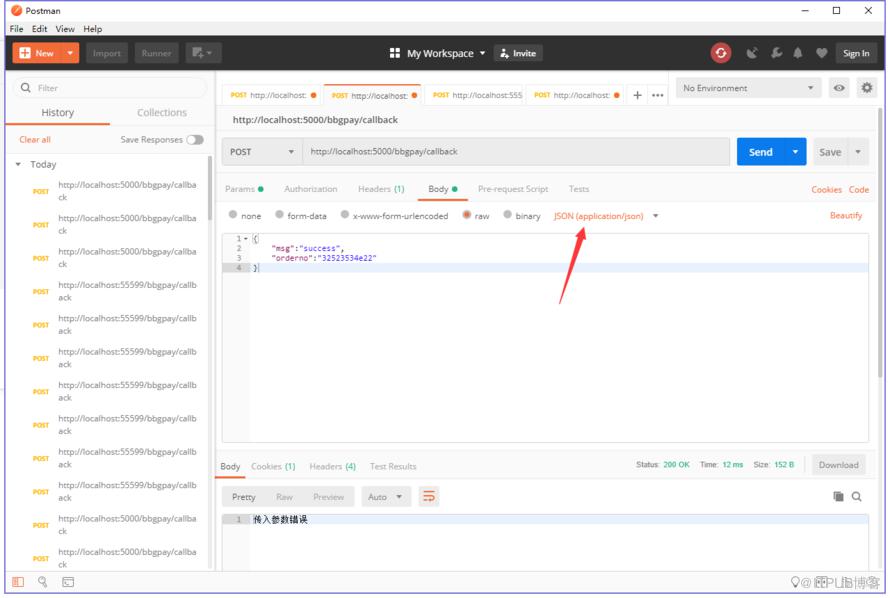This screenshot has width=890, height=598.
Task: Open the settings wrench icon
Action: click(x=776, y=53)
